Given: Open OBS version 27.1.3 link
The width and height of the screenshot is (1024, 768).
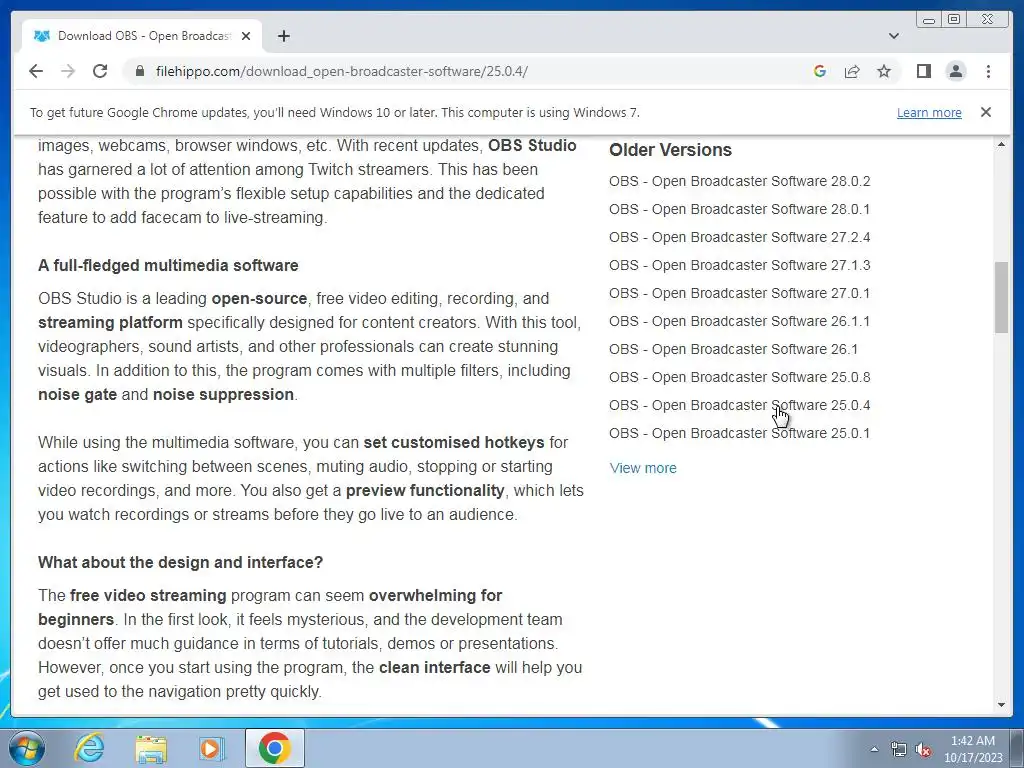Looking at the screenshot, I should pyautogui.click(x=739, y=265).
